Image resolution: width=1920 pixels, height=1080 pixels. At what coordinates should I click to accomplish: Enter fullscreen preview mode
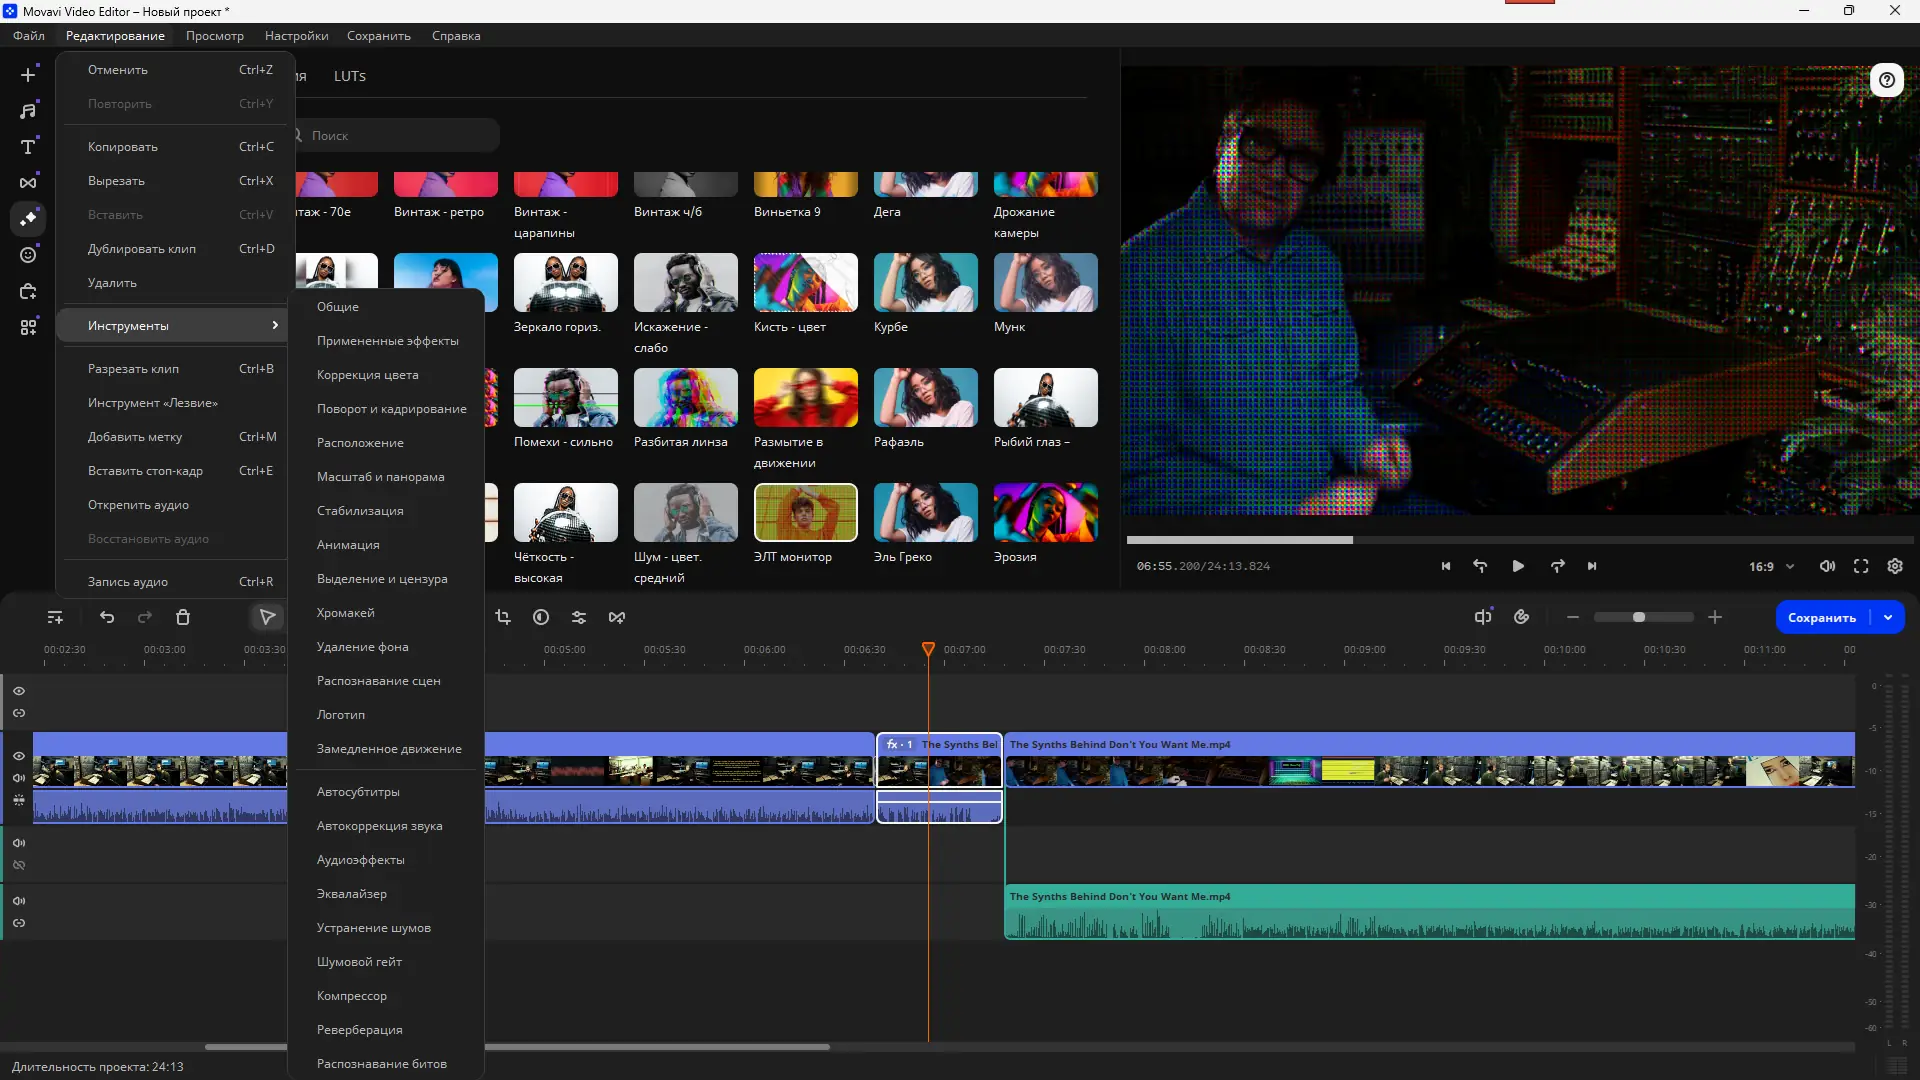pyautogui.click(x=1861, y=566)
